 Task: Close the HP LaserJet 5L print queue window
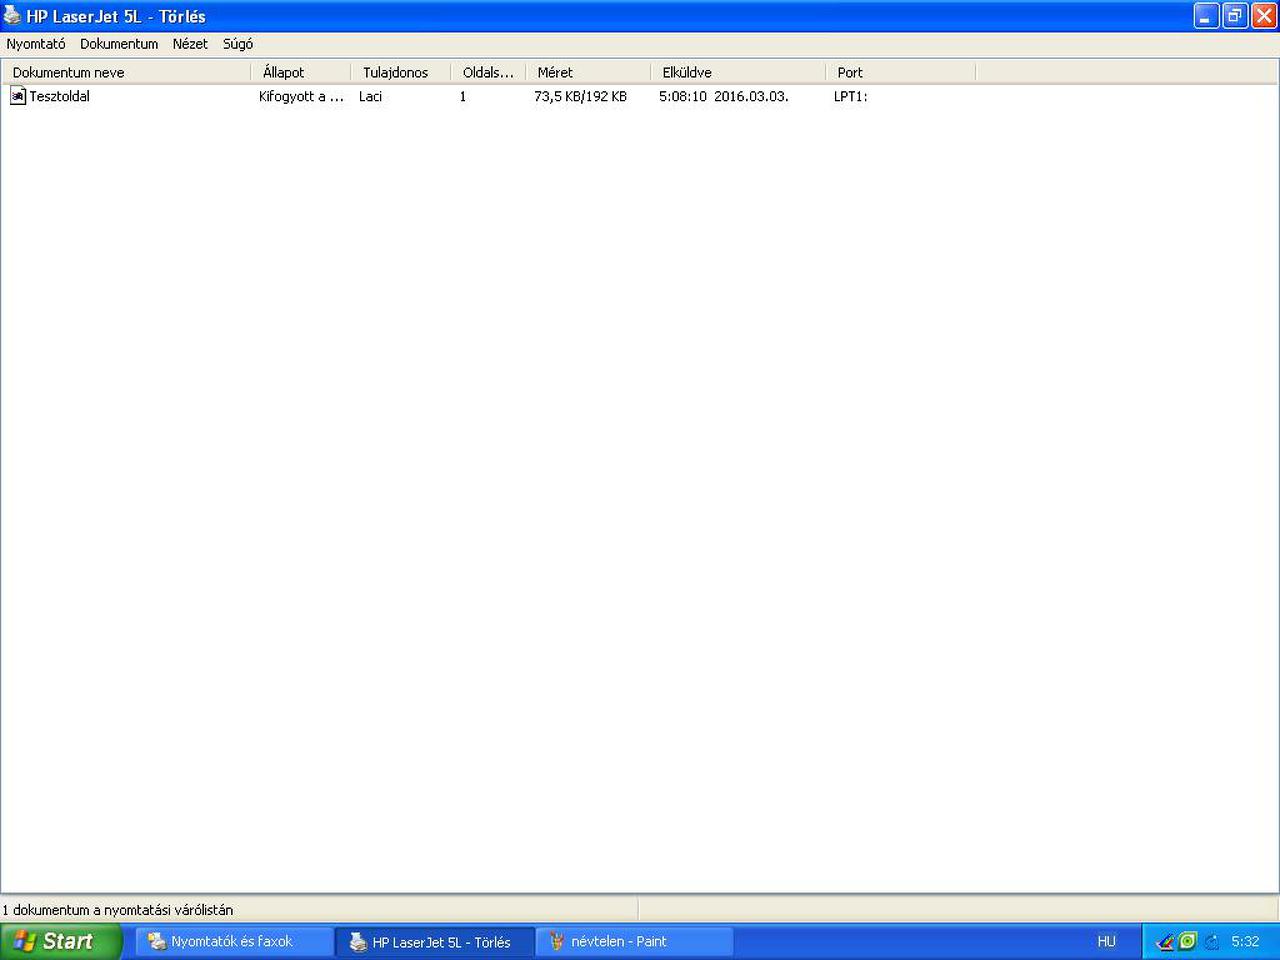click(1264, 16)
